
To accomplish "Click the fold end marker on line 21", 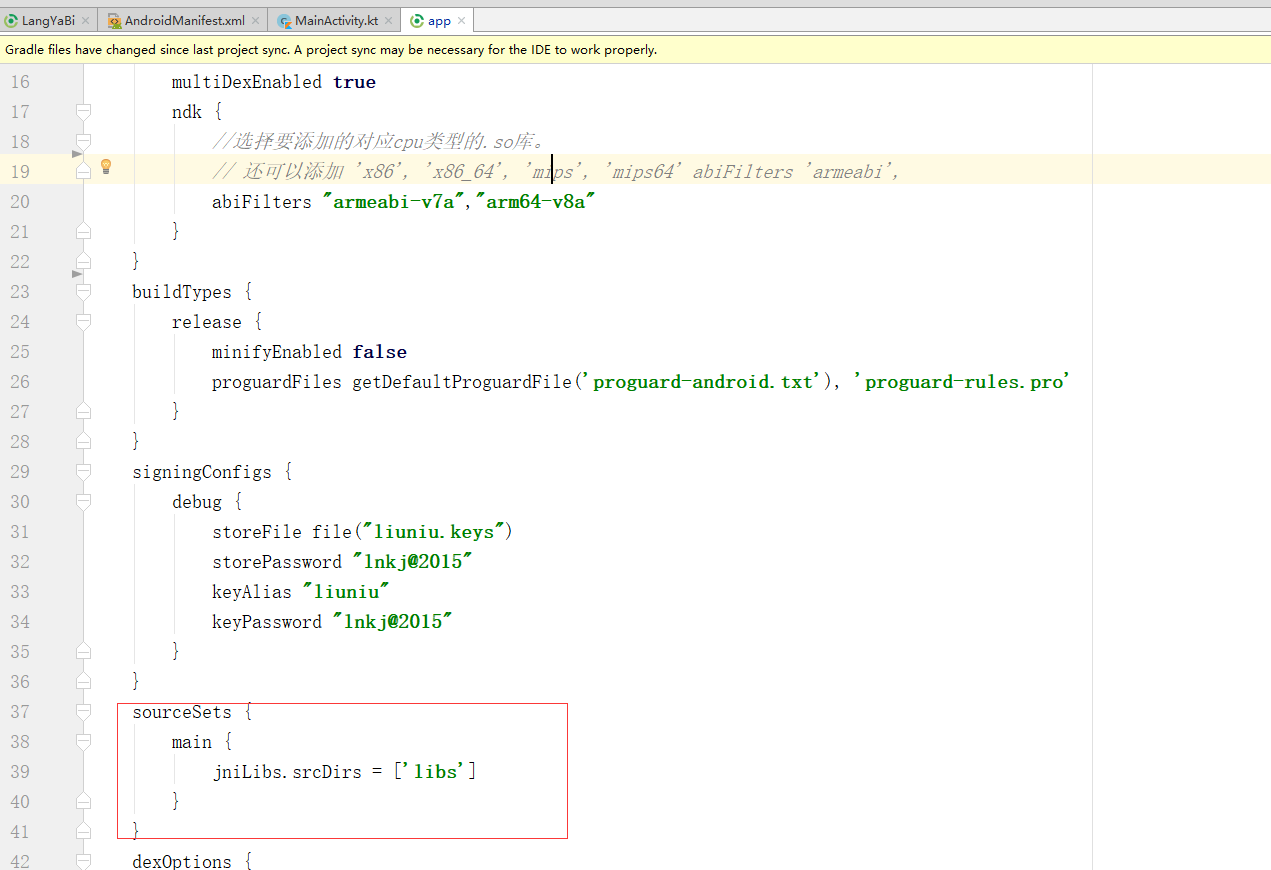I will pos(84,231).
